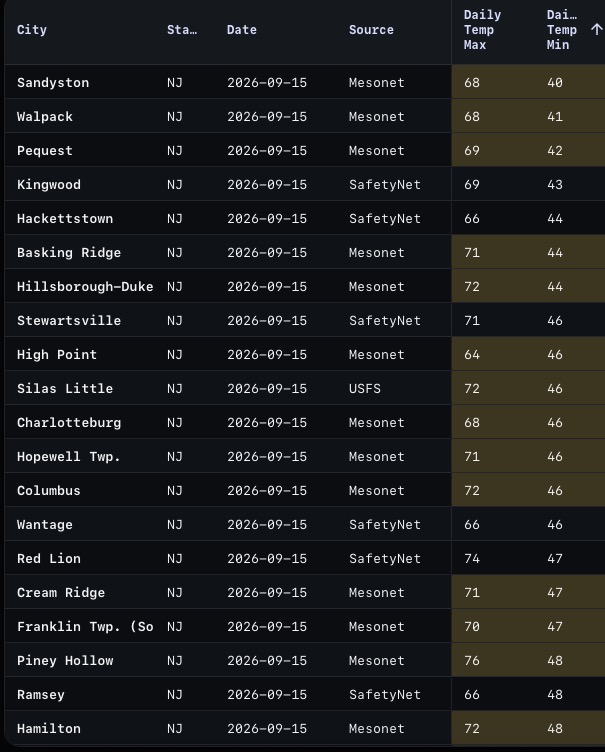This screenshot has width=605, height=752.
Task: Click Mesonet source in Pequest row
Action: point(377,151)
